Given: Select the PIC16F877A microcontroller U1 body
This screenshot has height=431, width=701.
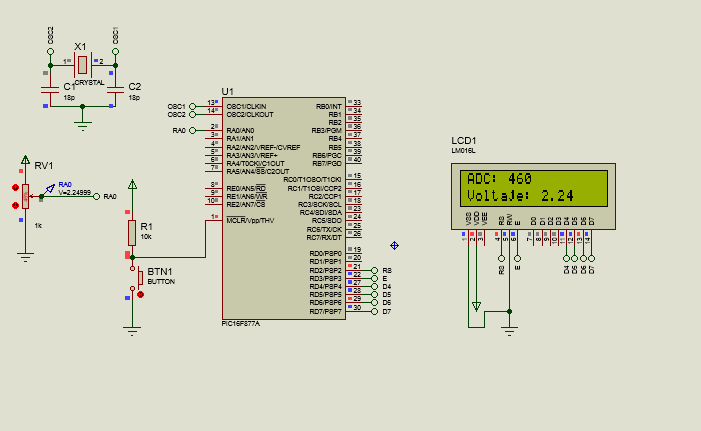Looking at the screenshot, I should point(284,208).
